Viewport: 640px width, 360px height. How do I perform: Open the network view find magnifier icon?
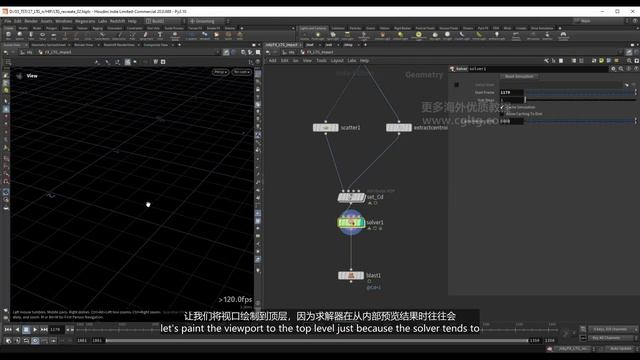coord(629,60)
